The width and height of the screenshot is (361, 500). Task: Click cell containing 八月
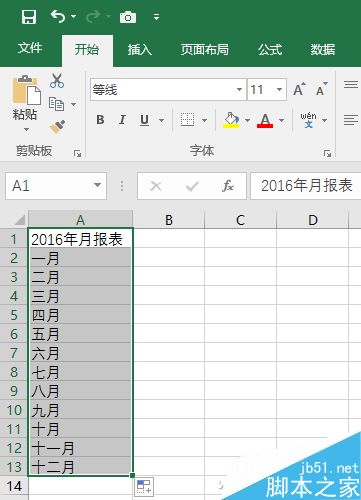tap(80, 391)
